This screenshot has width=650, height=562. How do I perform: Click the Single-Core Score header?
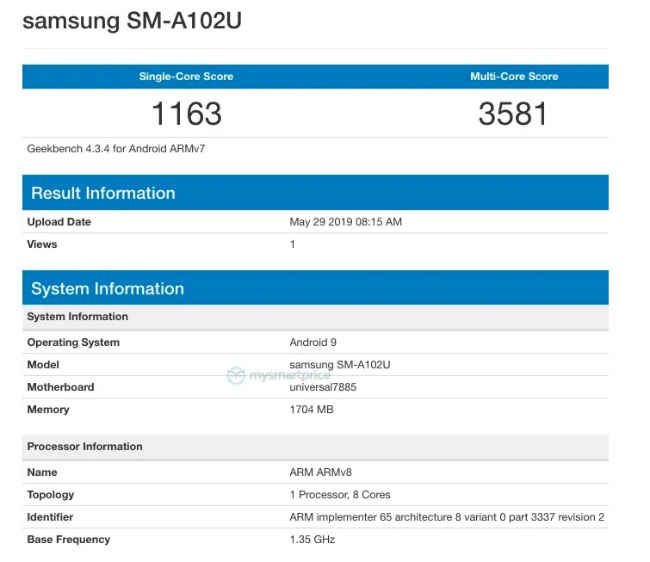(x=186, y=76)
